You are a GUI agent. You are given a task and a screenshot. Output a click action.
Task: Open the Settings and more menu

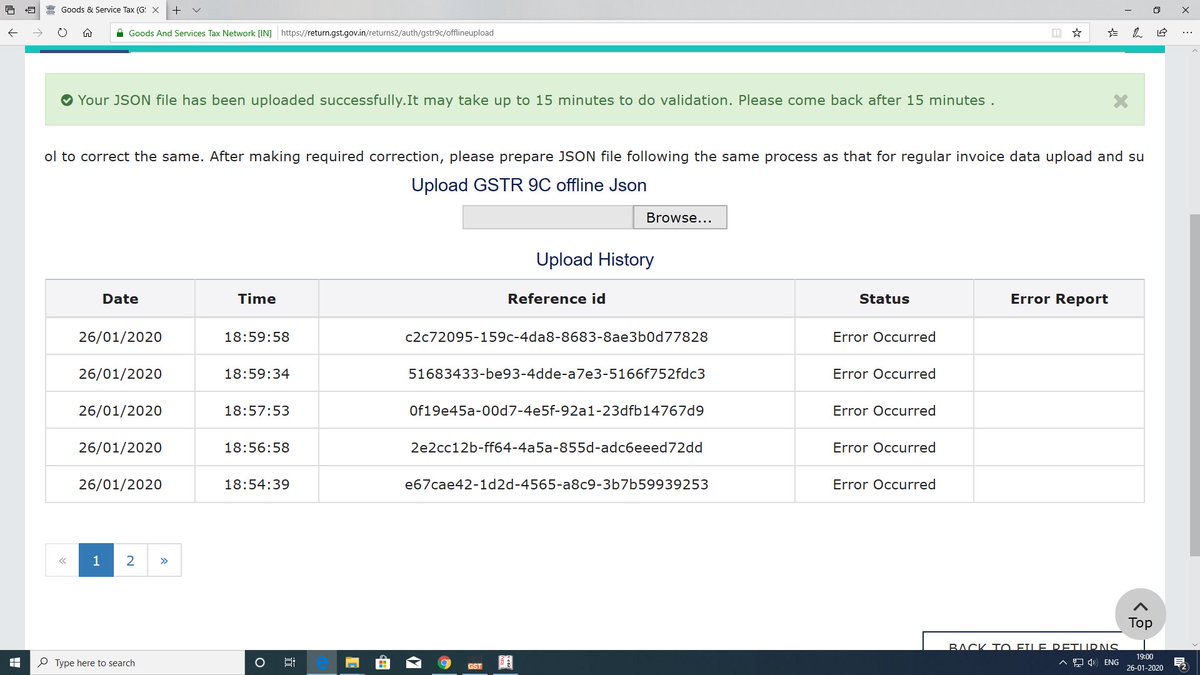pyautogui.click(x=1186, y=32)
